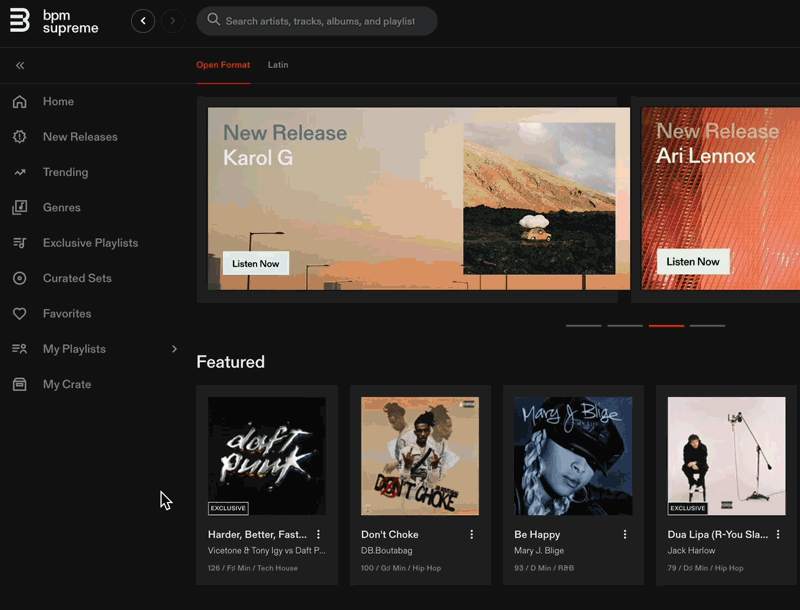The height and width of the screenshot is (610, 800).
Task: Click Dua Lipa (R-You Sla... title
Action: pyautogui.click(x=717, y=535)
